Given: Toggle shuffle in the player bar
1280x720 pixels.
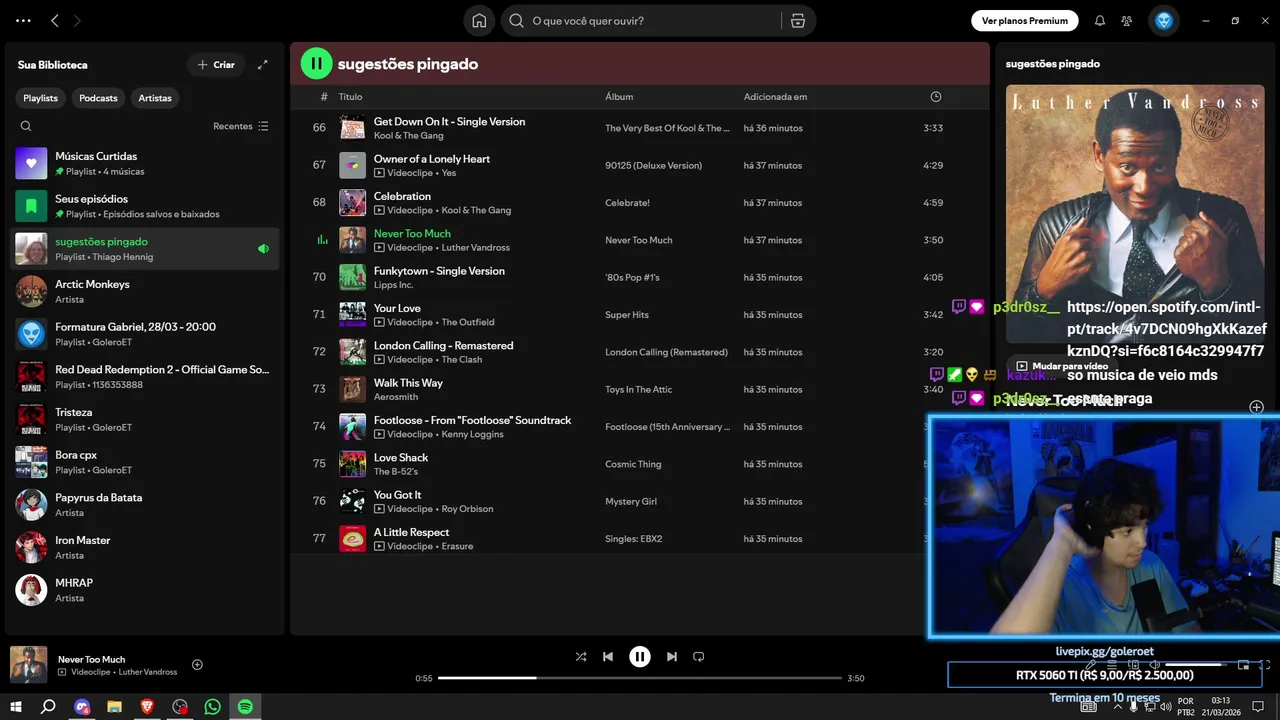Looking at the screenshot, I should pyautogui.click(x=581, y=657).
